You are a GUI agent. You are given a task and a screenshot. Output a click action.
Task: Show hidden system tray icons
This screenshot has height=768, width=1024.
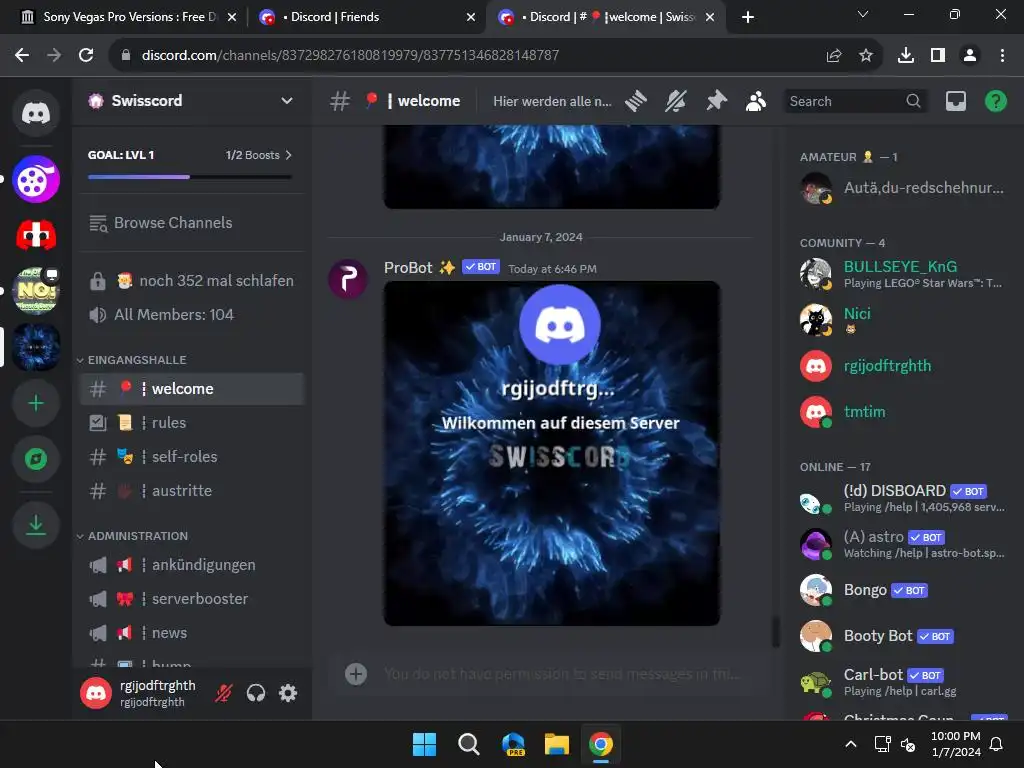pyautogui.click(x=850, y=744)
